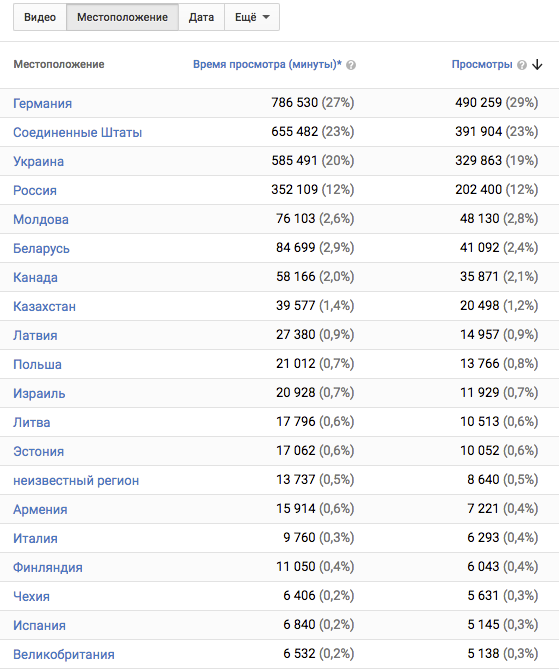This screenshot has width=559, height=669.
Task: Open the Великобритания location link
Action: (x=64, y=654)
